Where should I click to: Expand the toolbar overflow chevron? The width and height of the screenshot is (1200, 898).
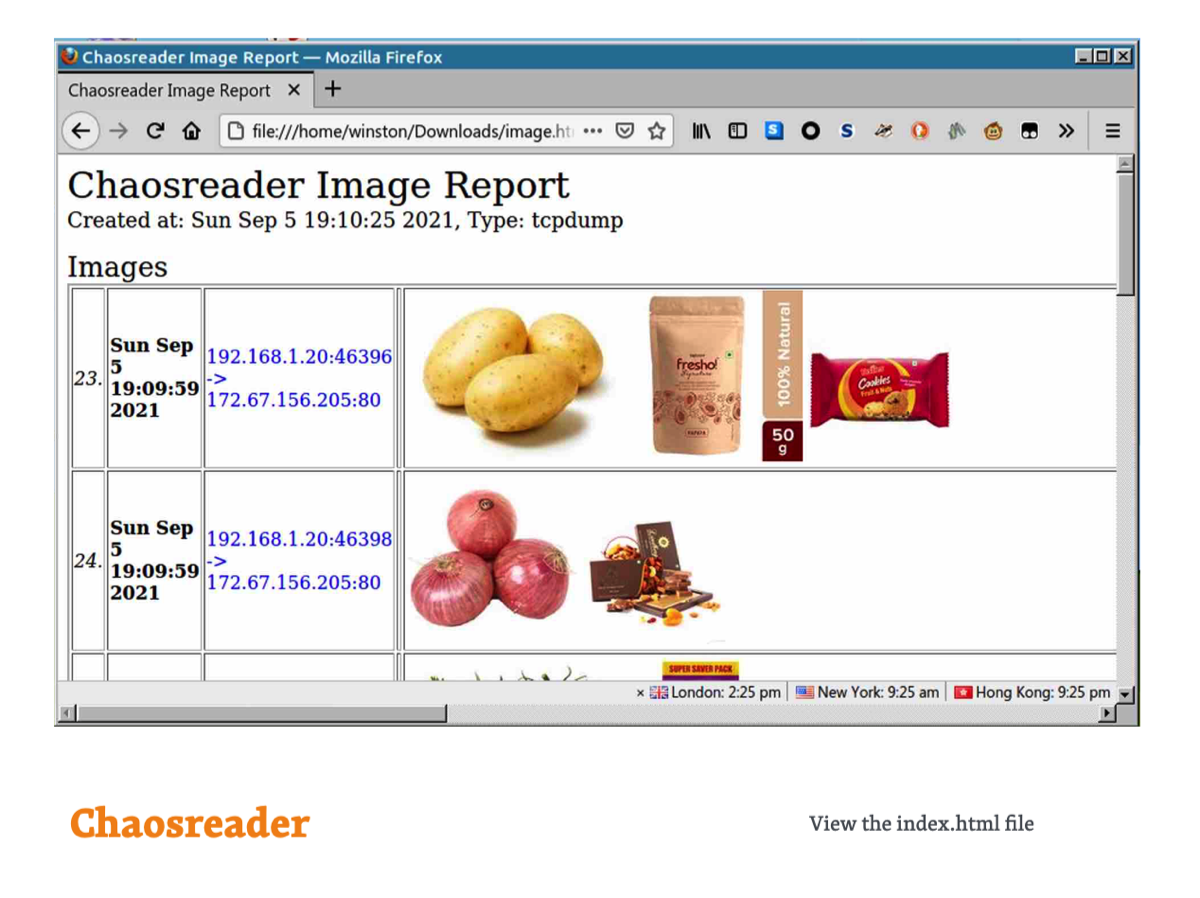coord(1066,131)
